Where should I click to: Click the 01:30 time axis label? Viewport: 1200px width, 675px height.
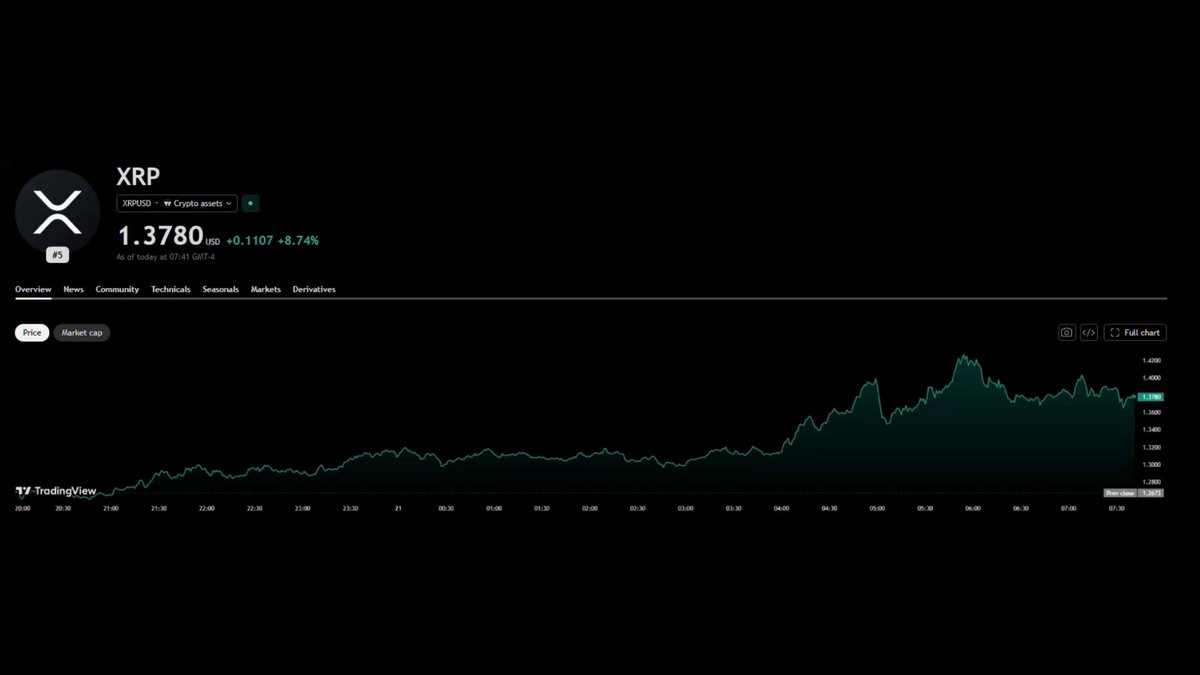click(x=542, y=508)
